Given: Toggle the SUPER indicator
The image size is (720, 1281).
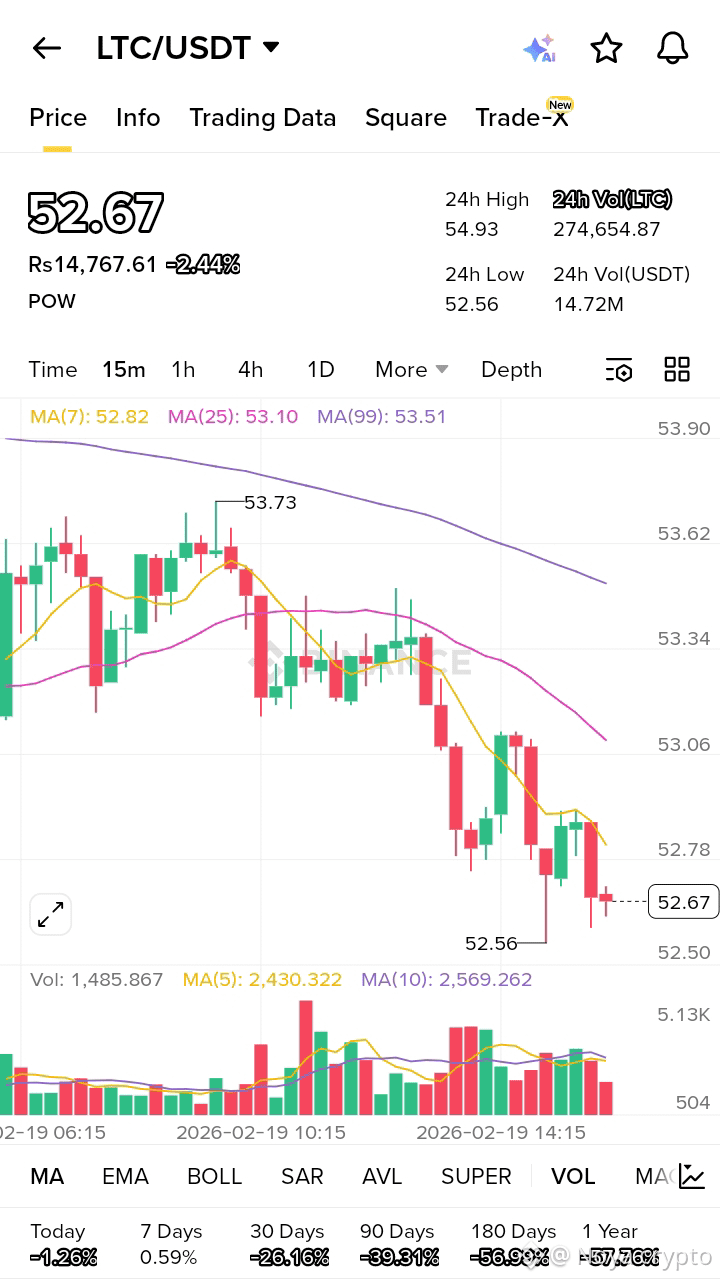Looking at the screenshot, I should click(x=476, y=1176).
